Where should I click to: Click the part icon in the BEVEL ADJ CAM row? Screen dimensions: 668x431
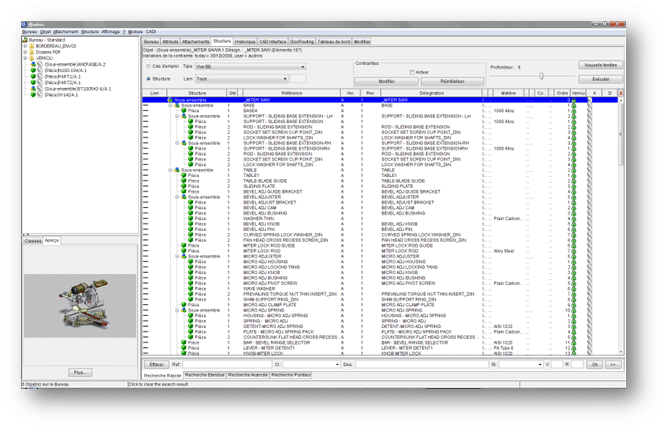coord(191,208)
